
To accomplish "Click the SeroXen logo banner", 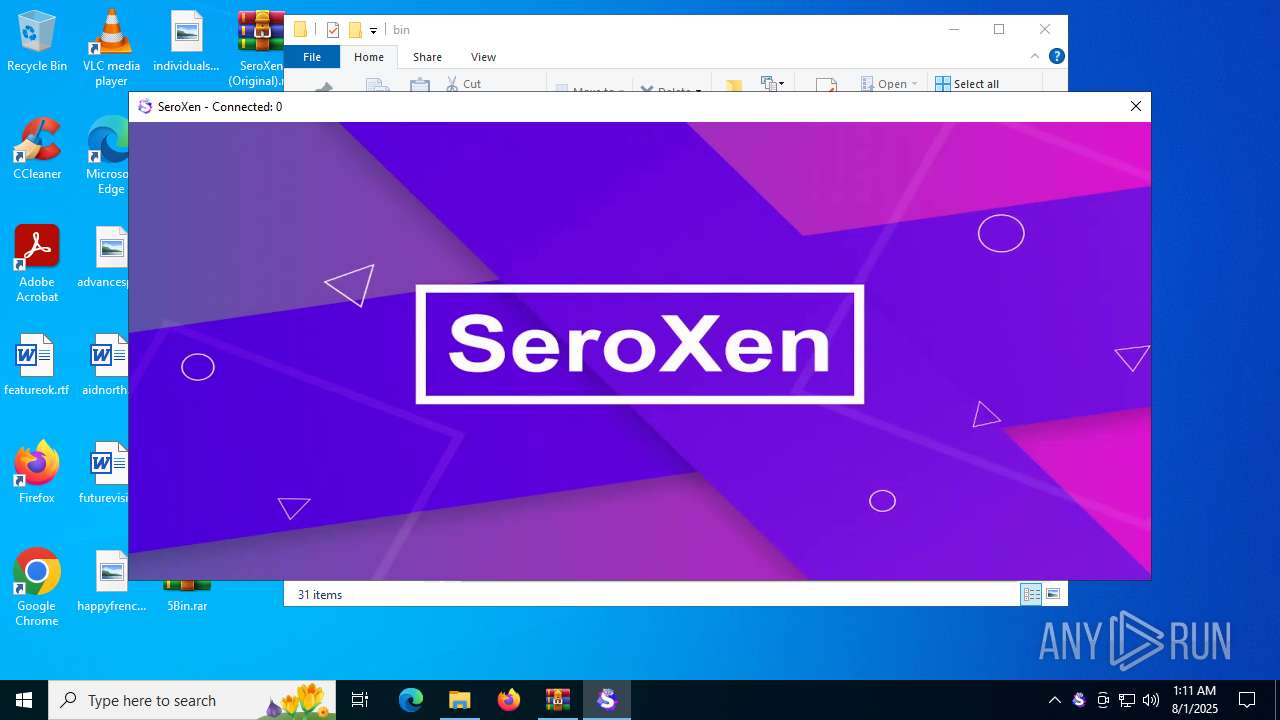I will point(640,344).
